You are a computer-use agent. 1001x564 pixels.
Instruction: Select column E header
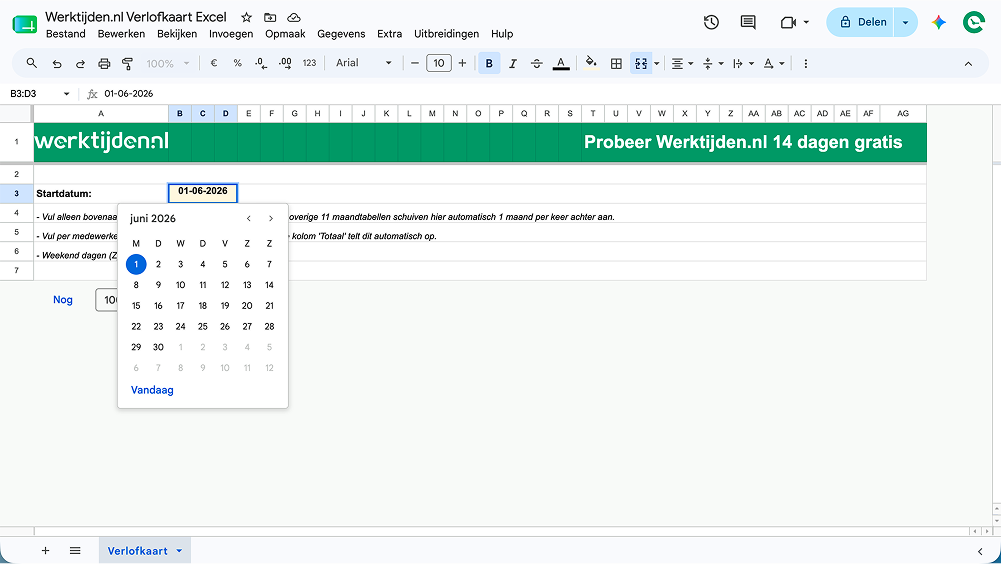tap(248, 113)
